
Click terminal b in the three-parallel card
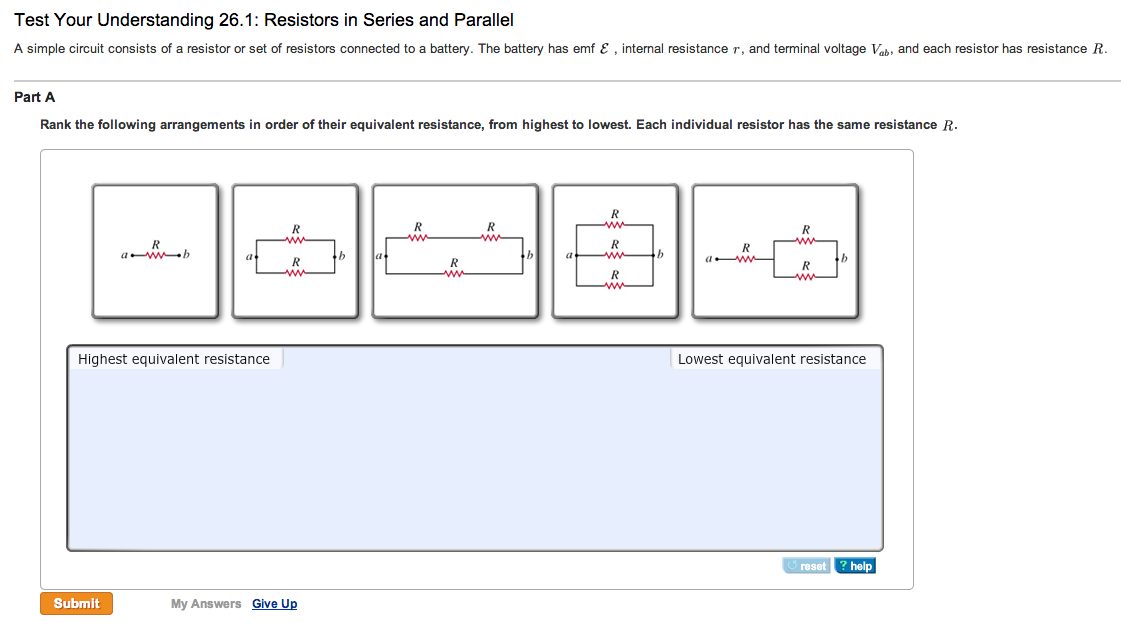[x=660, y=254]
